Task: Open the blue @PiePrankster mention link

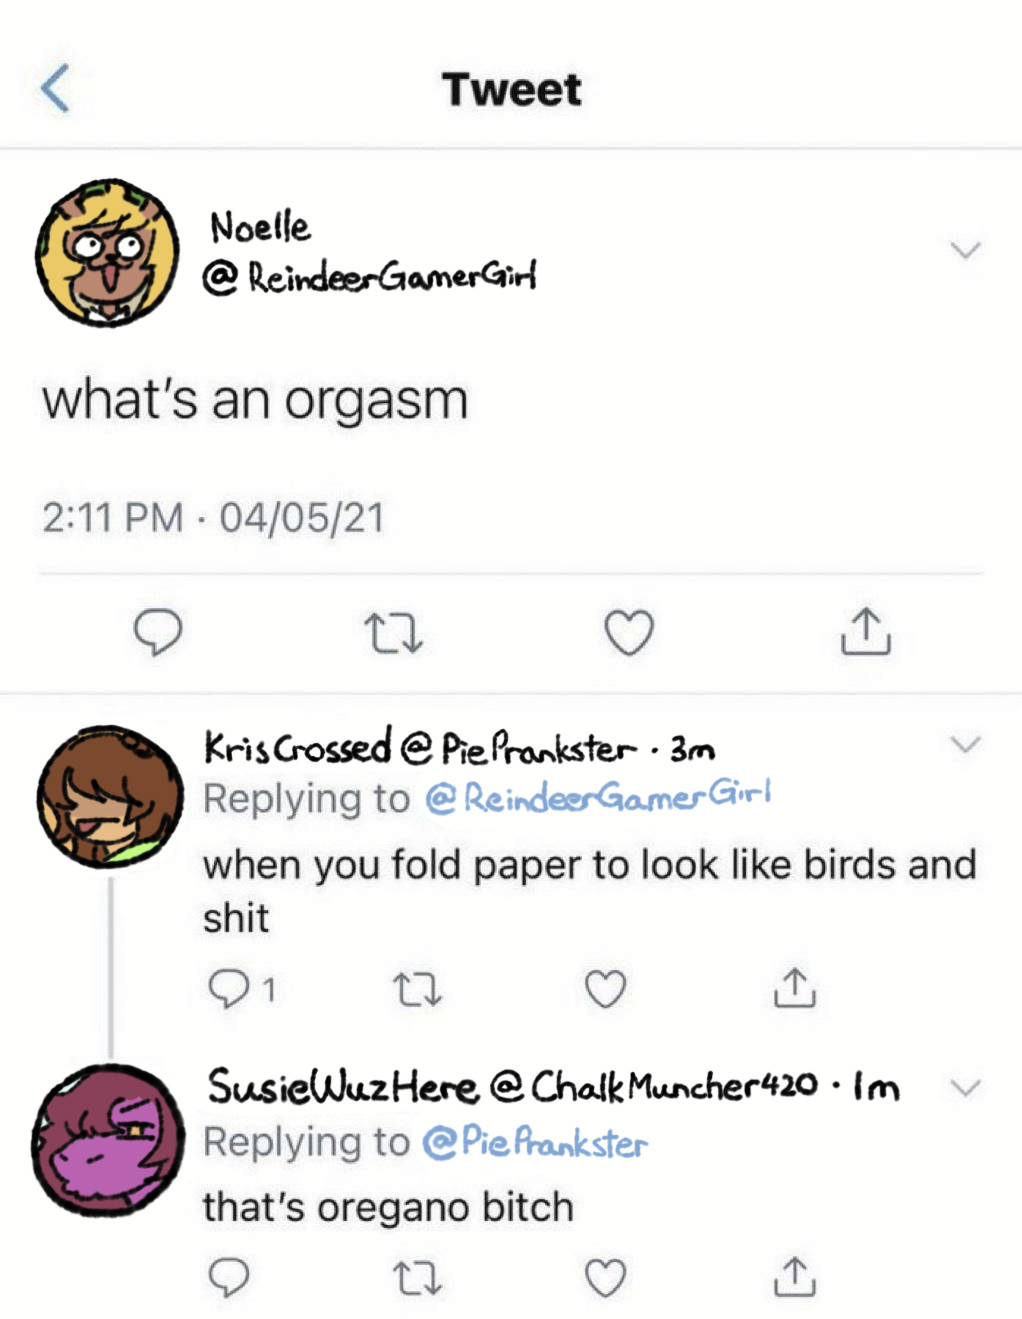Action: click(535, 1141)
